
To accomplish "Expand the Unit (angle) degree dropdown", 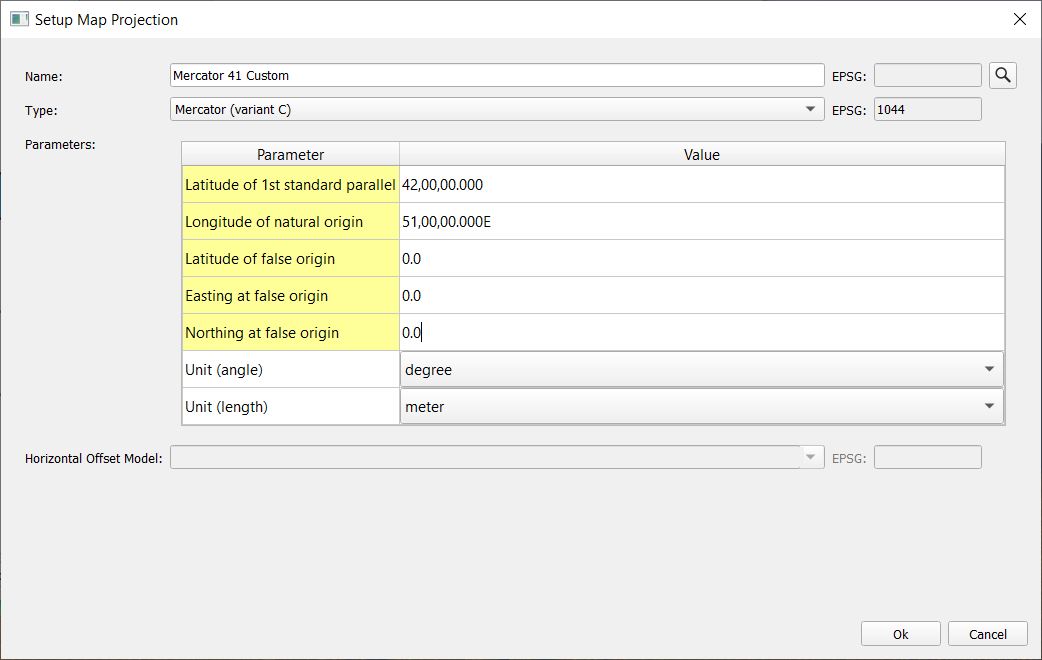I will coord(701,369).
